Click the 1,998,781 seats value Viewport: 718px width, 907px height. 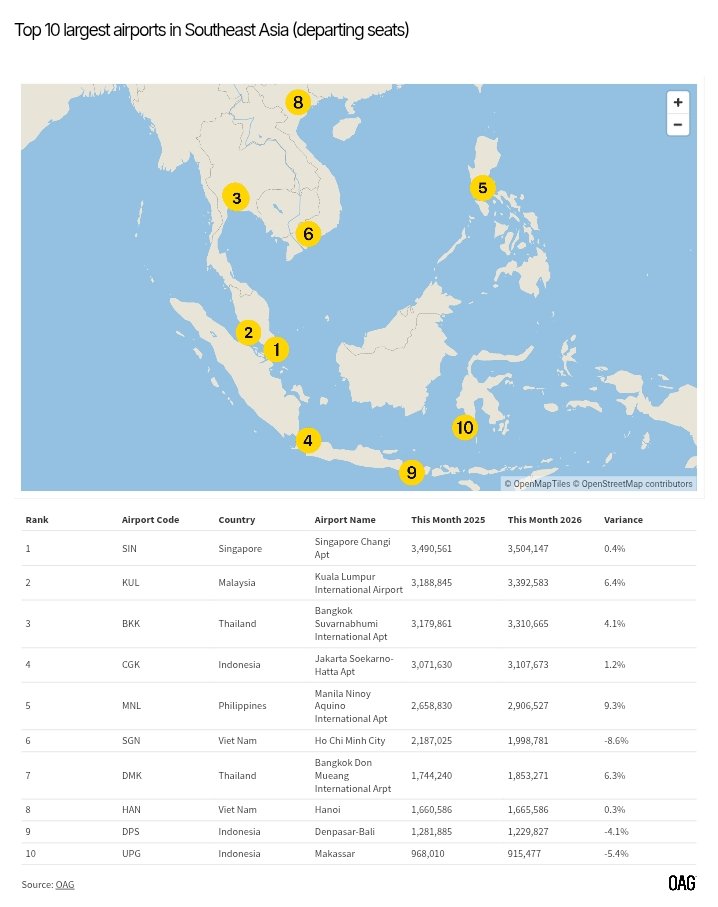point(528,740)
